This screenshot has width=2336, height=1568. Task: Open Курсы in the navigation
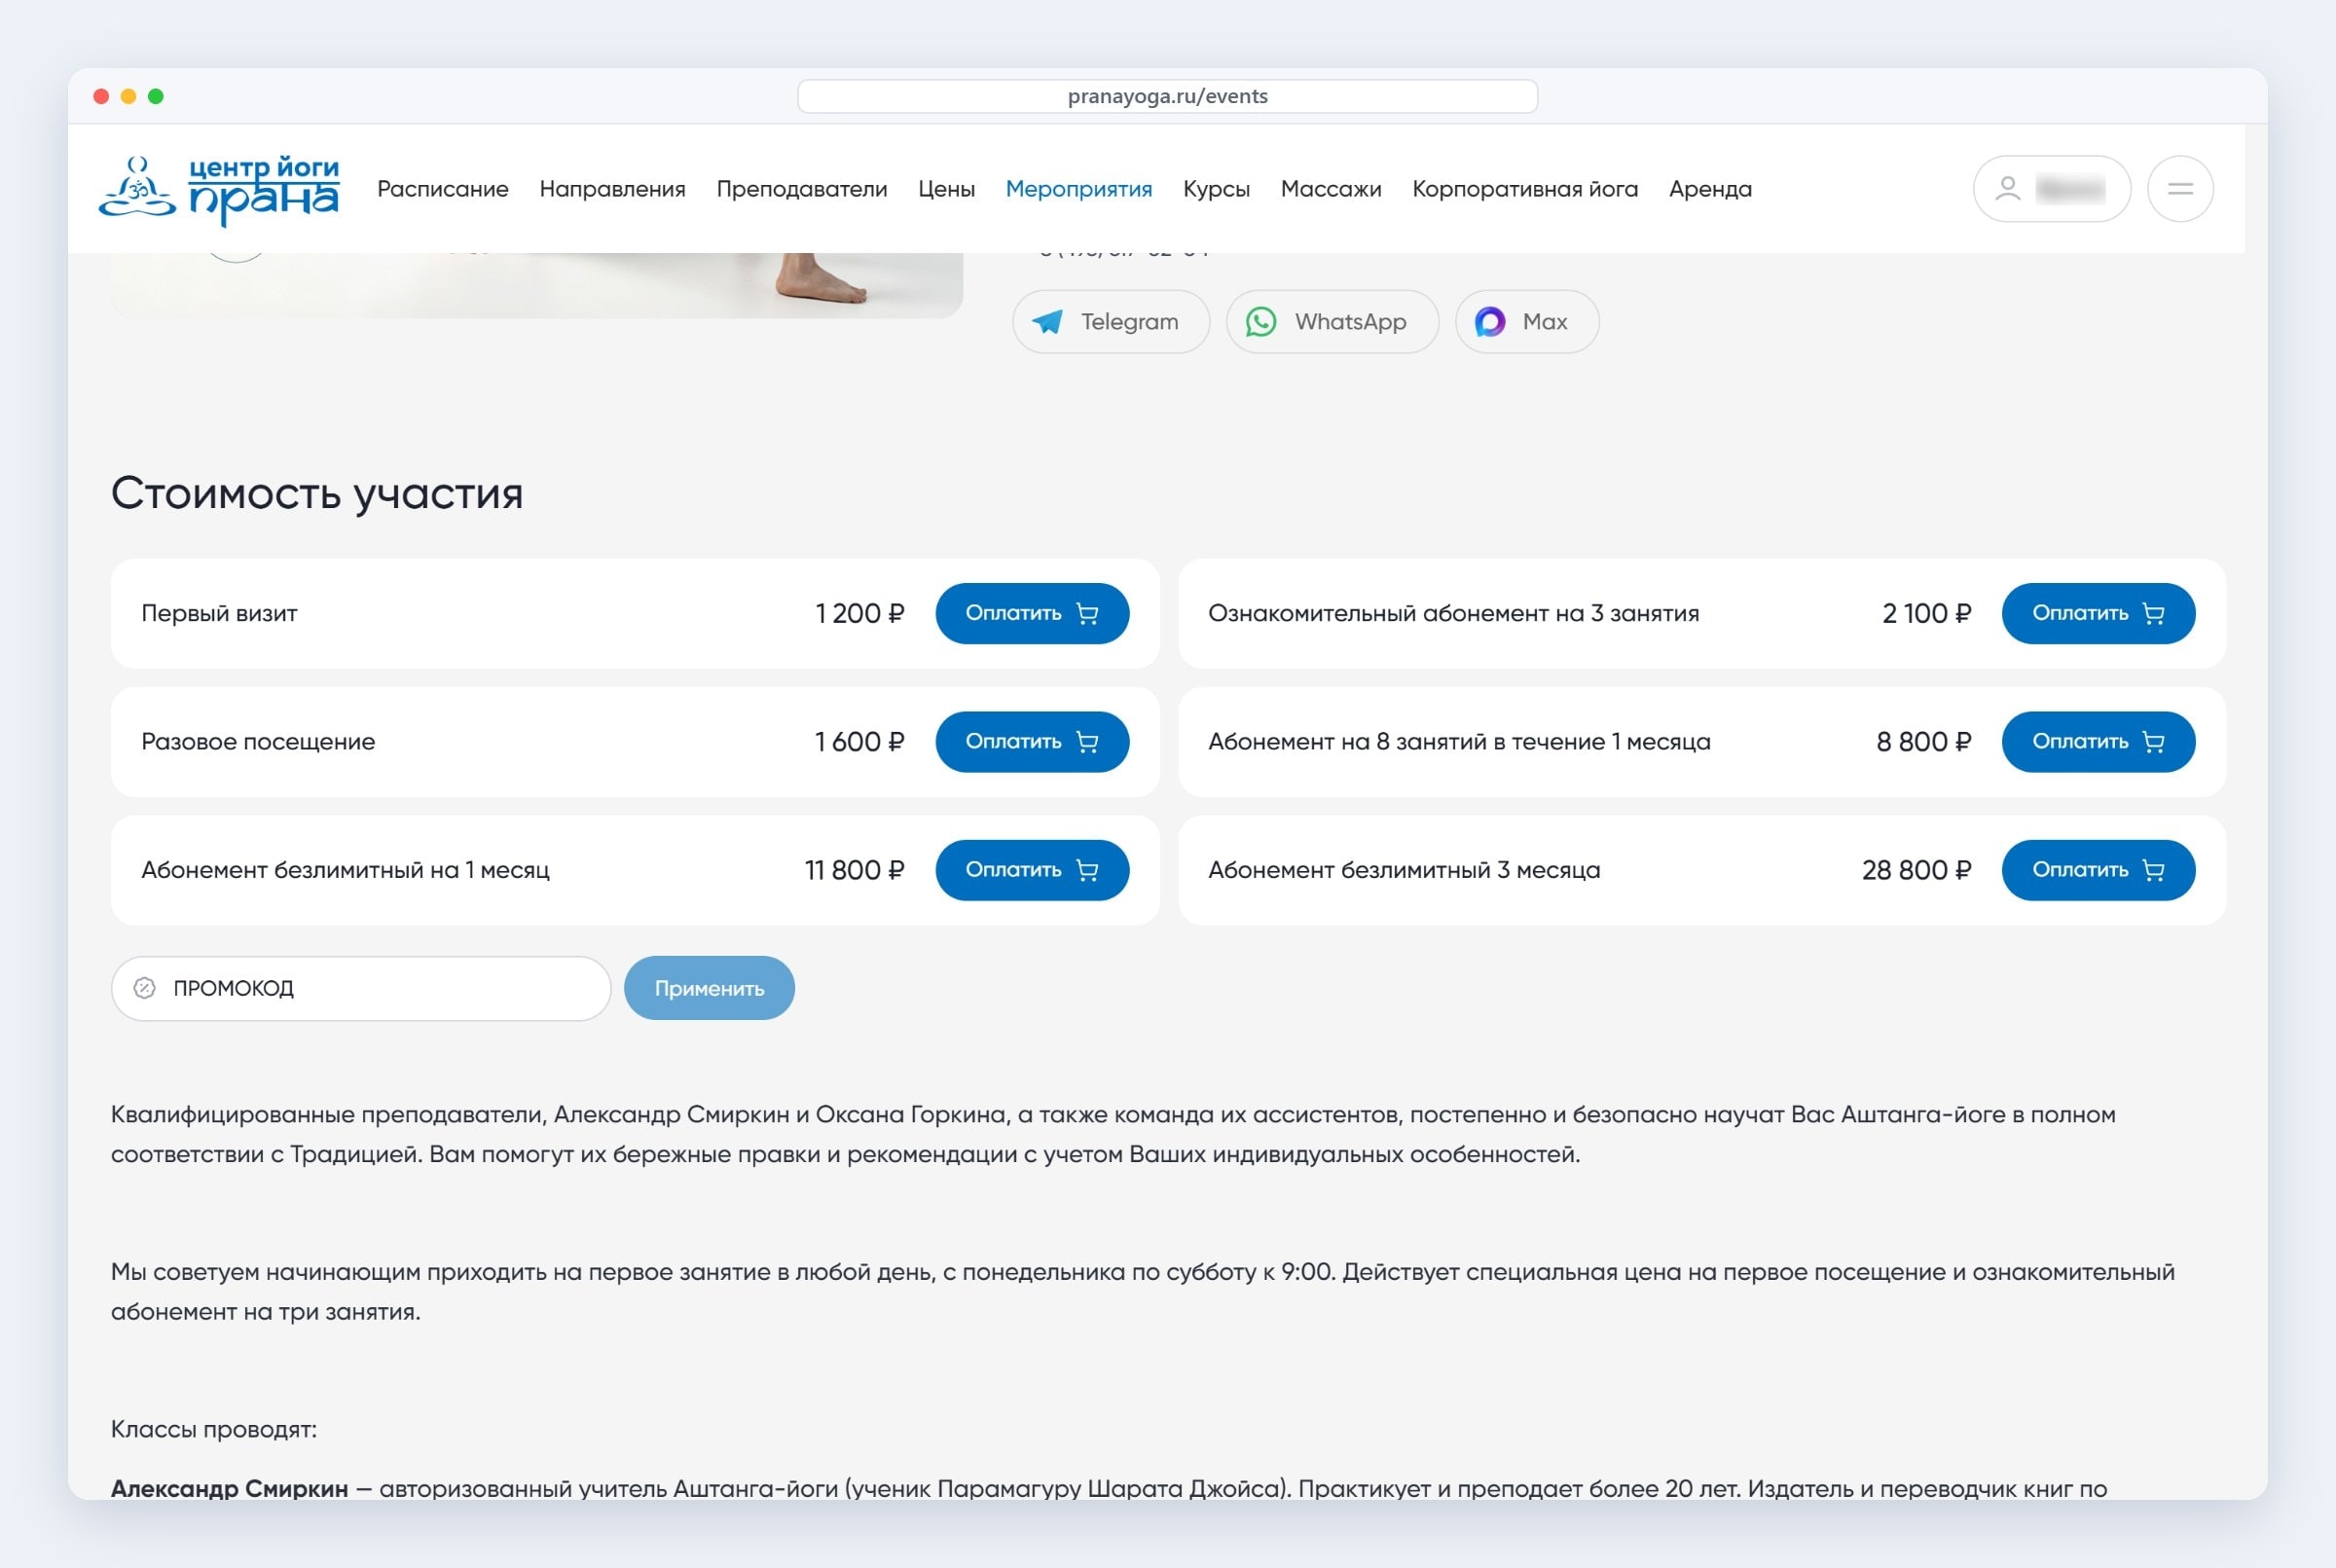1216,189
